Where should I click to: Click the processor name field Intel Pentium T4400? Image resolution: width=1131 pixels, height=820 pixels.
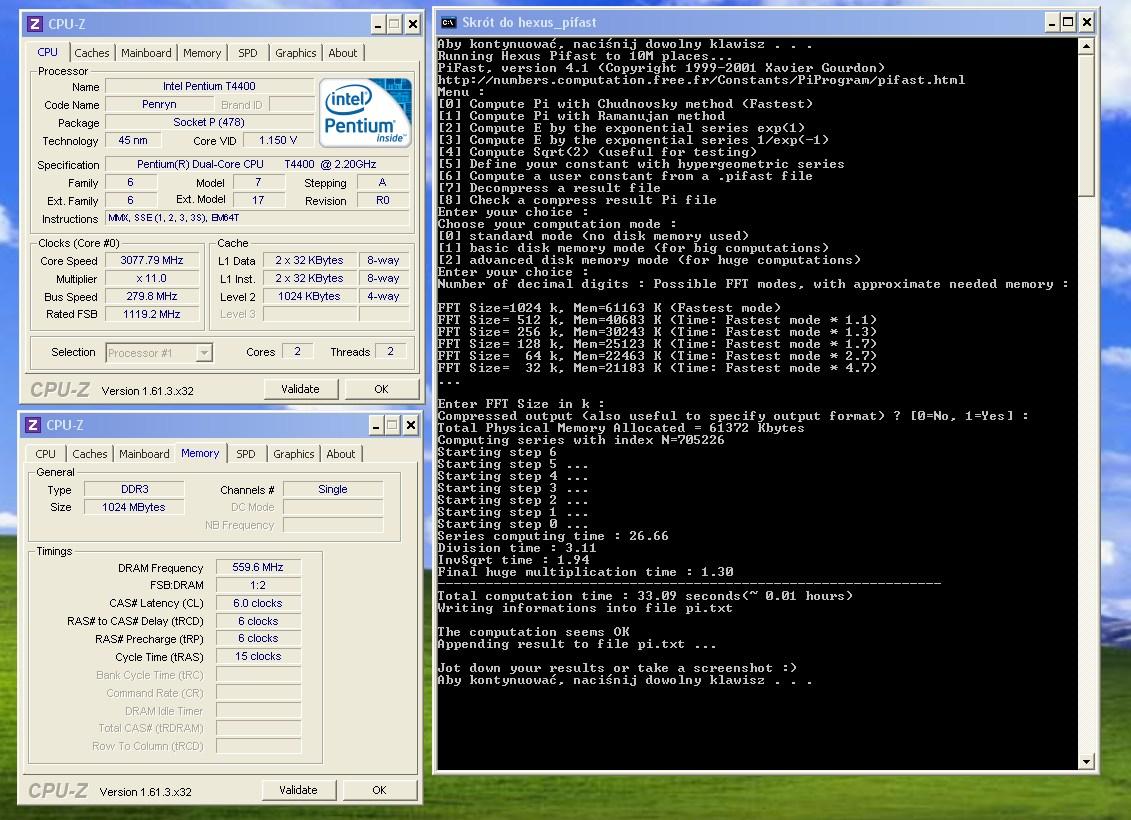pos(209,86)
